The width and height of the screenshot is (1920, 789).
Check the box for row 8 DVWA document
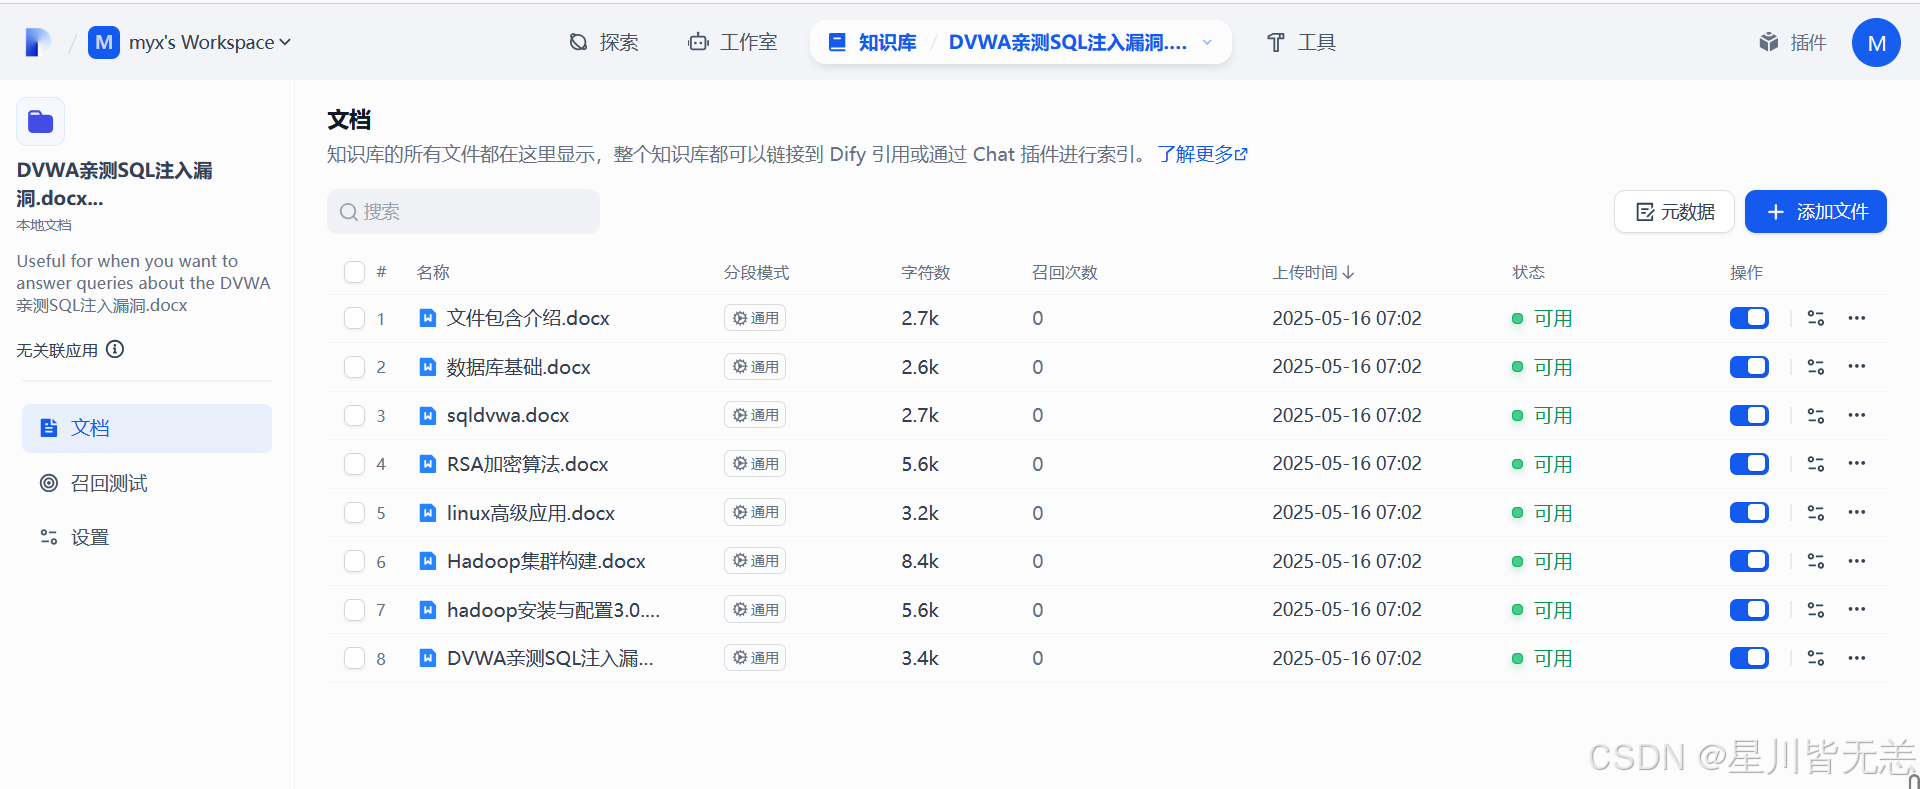pos(354,658)
